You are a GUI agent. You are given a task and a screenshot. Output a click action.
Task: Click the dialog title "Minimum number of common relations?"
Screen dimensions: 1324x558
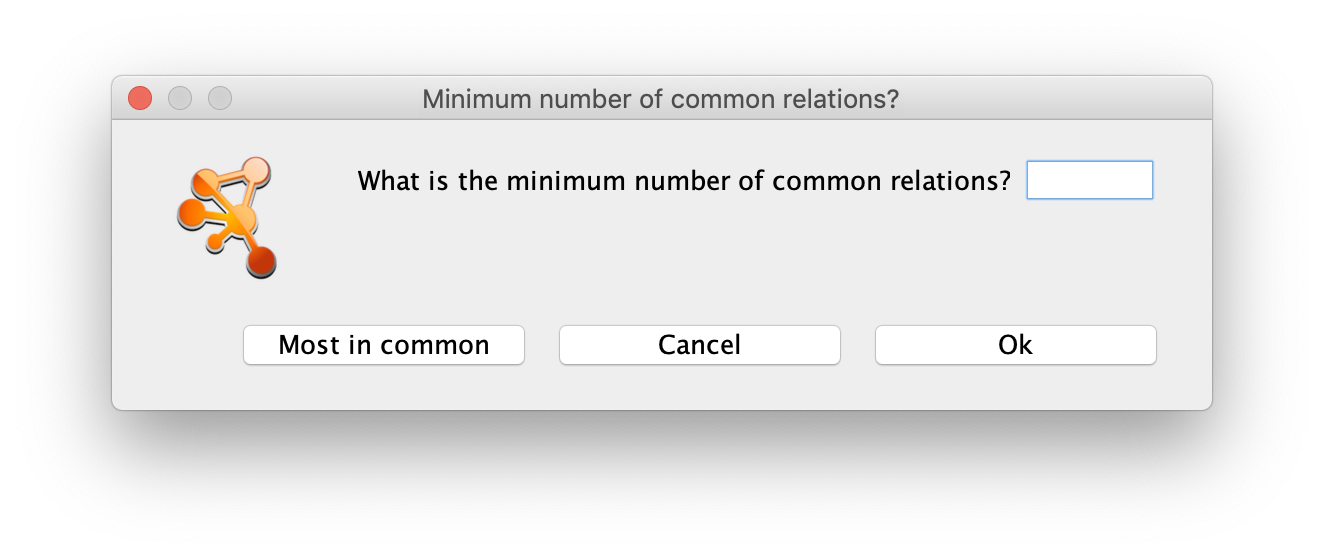pyautogui.click(x=661, y=99)
